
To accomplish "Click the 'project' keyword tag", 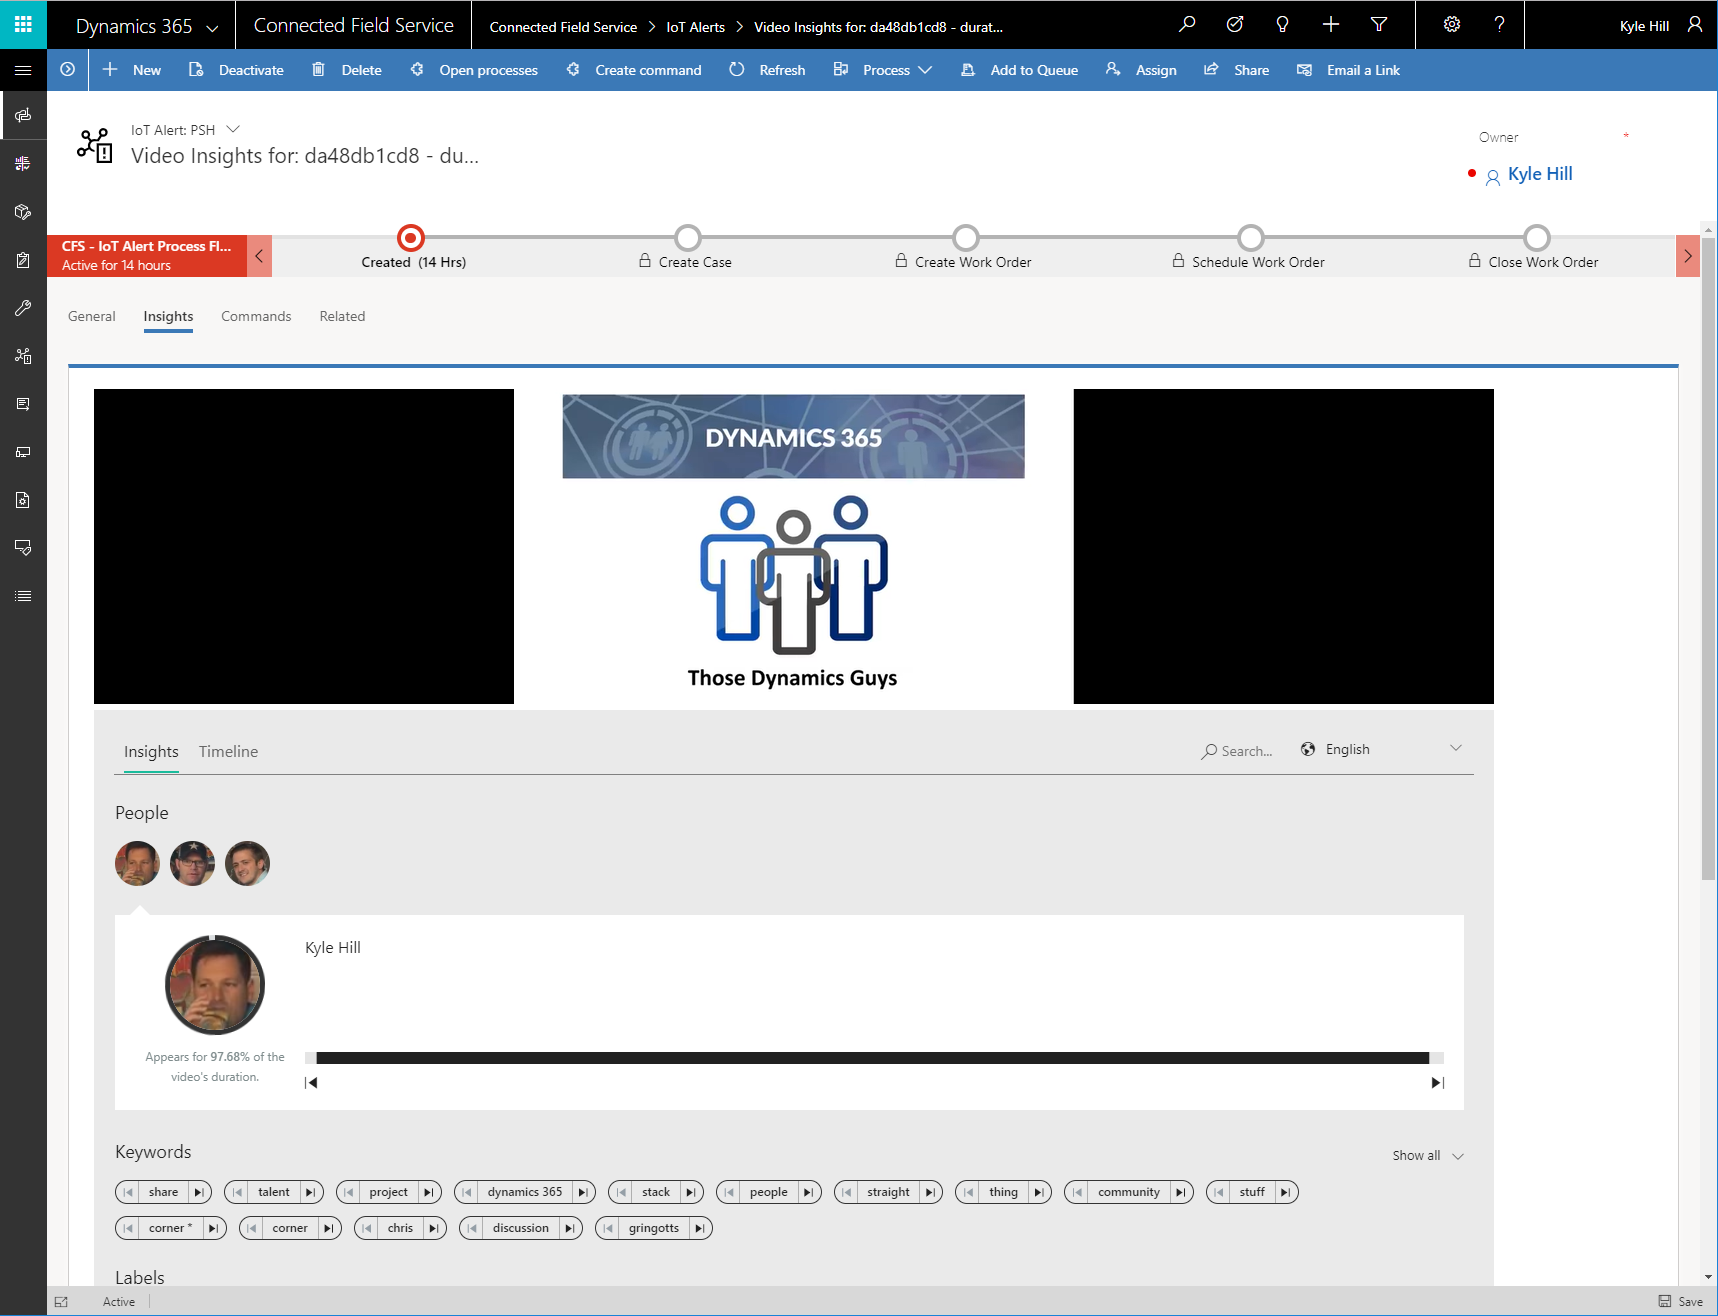I will click(388, 1192).
